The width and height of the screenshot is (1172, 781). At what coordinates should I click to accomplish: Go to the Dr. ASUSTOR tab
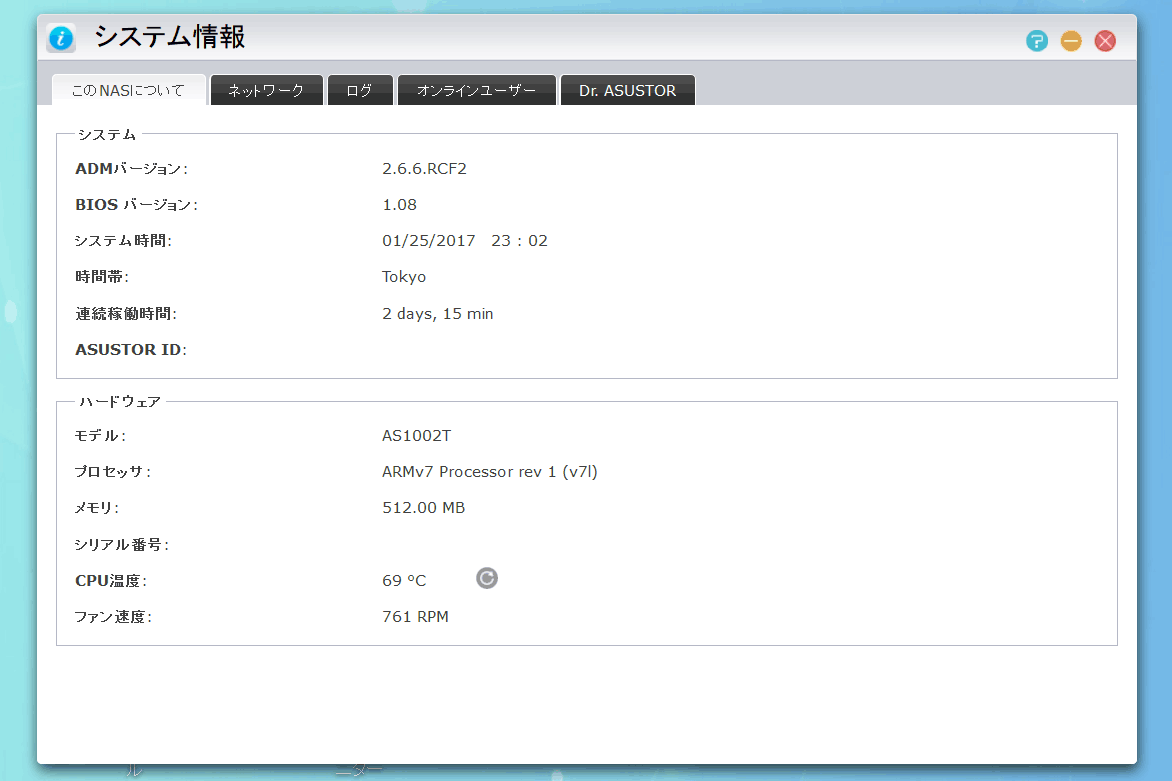[x=627, y=90]
